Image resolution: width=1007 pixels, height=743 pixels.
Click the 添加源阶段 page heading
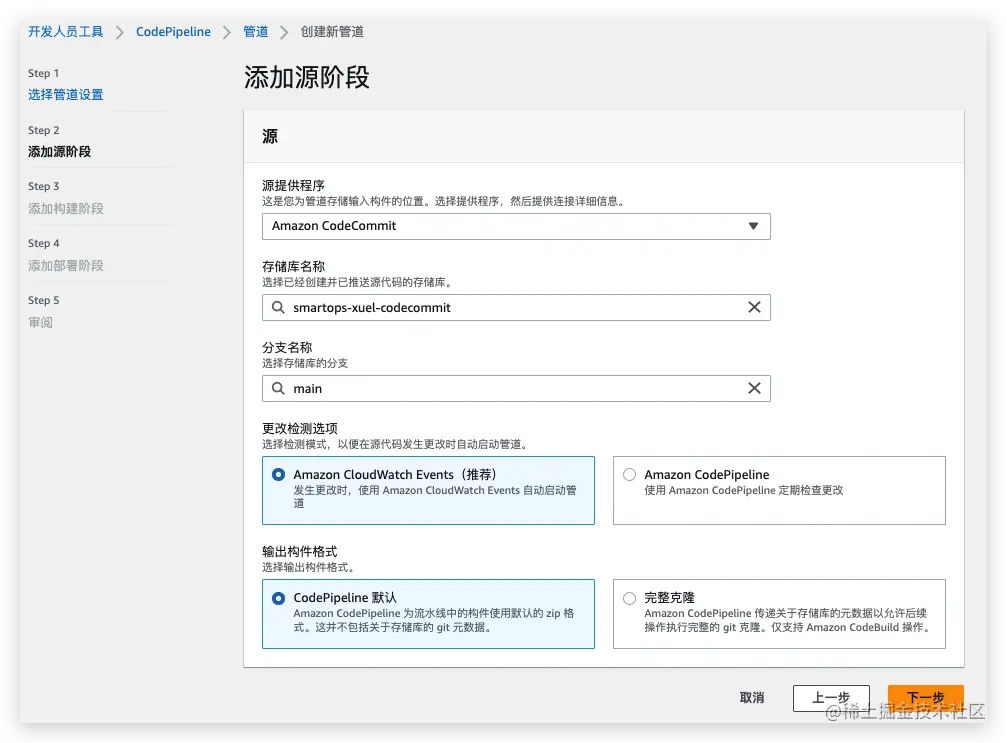click(306, 78)
